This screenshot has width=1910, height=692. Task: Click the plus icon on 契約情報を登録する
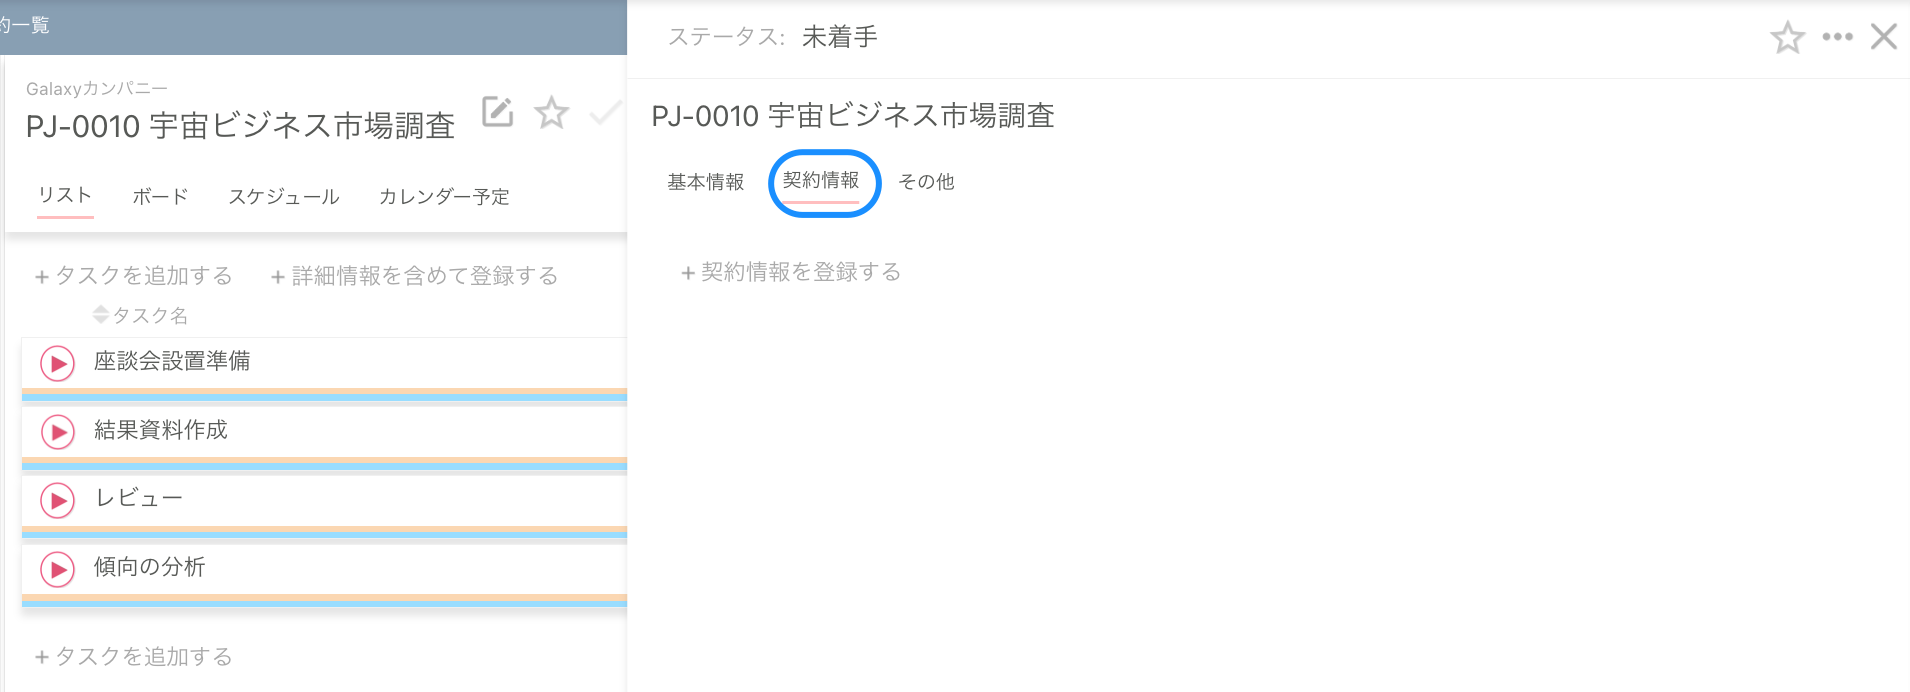(685, 271)
